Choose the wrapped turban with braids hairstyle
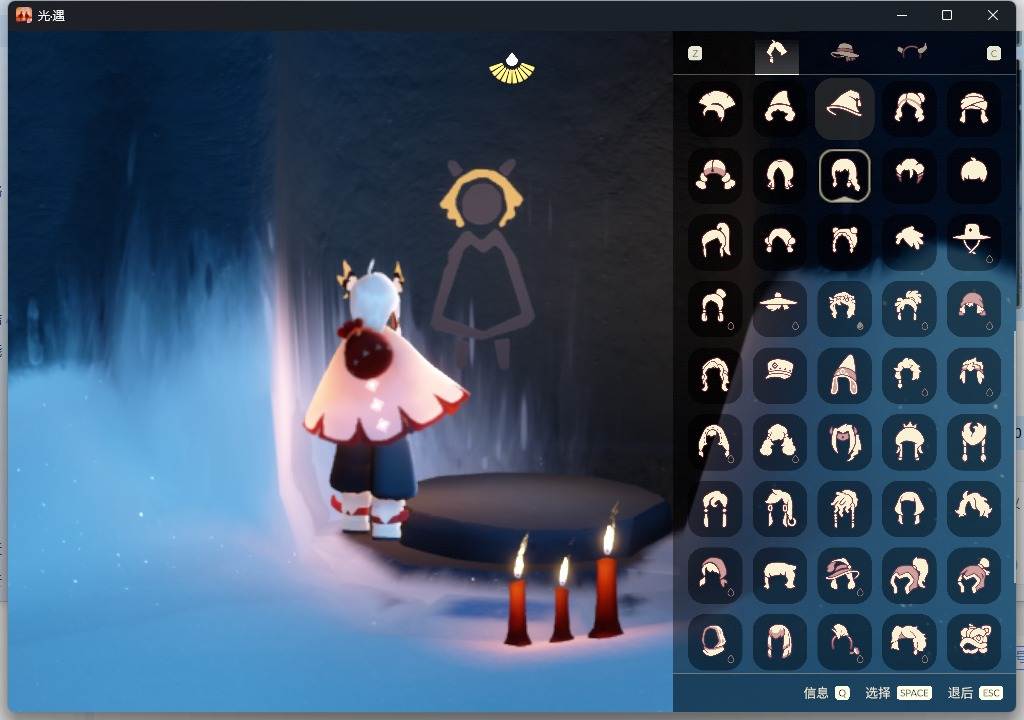 pos(973,108)
